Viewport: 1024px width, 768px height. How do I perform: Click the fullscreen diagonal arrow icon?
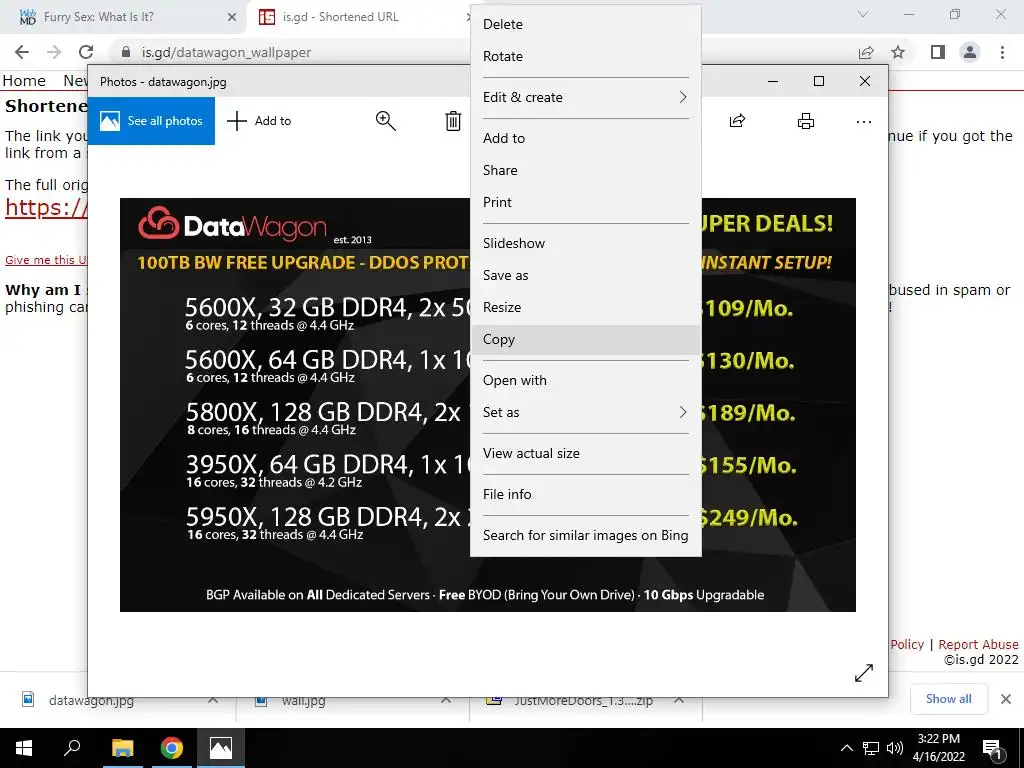(863, 673)
